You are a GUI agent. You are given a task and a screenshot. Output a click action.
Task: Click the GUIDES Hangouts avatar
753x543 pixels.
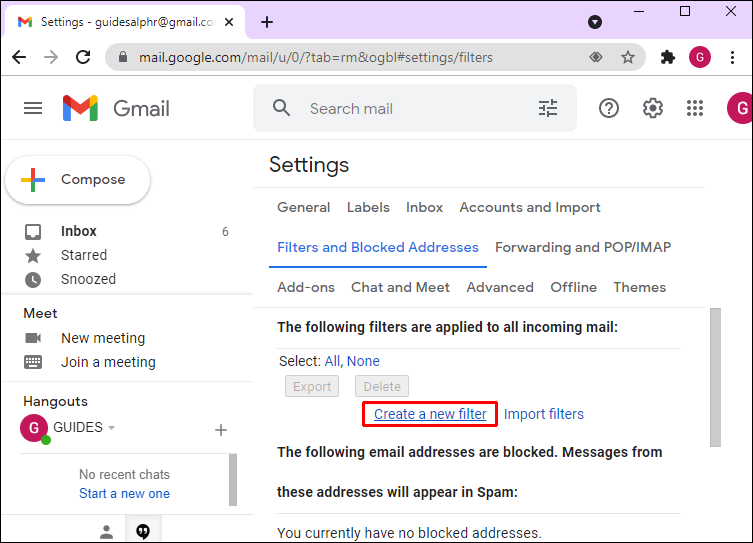[x=34, y=428]
